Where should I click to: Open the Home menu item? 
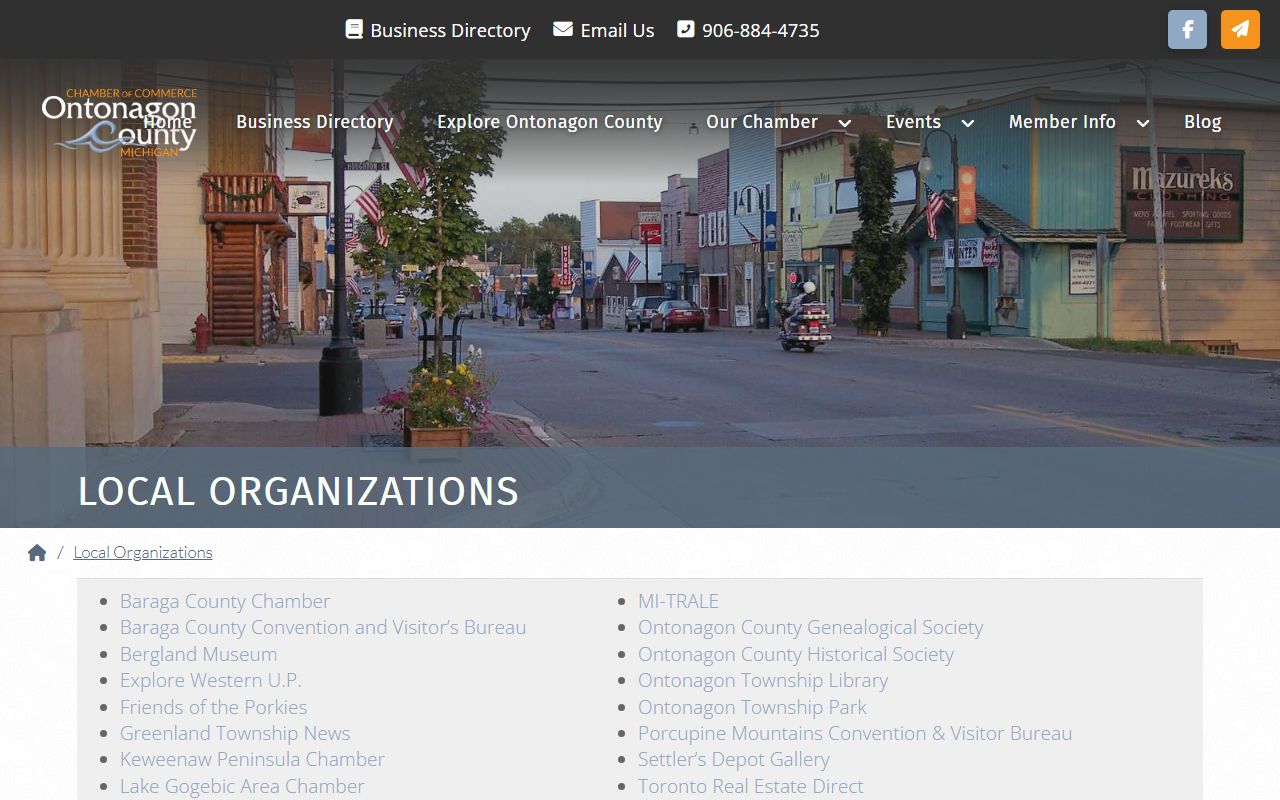click(x=167, y=122)
